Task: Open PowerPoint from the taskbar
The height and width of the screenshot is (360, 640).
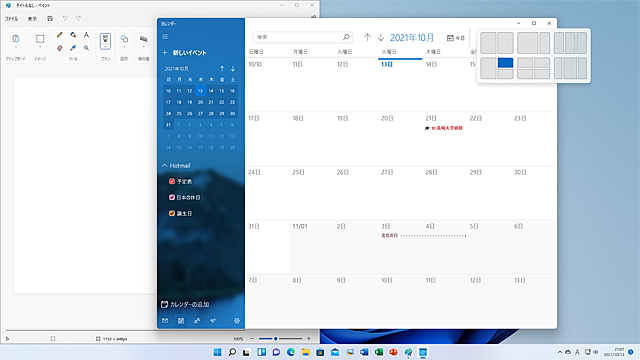Action: click(x=393, y=352)
